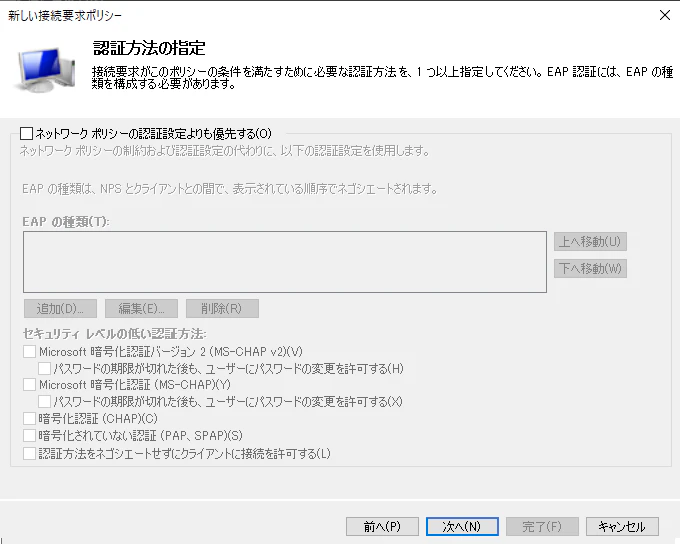Go back with 前へ(P) button

click(382, 527)
